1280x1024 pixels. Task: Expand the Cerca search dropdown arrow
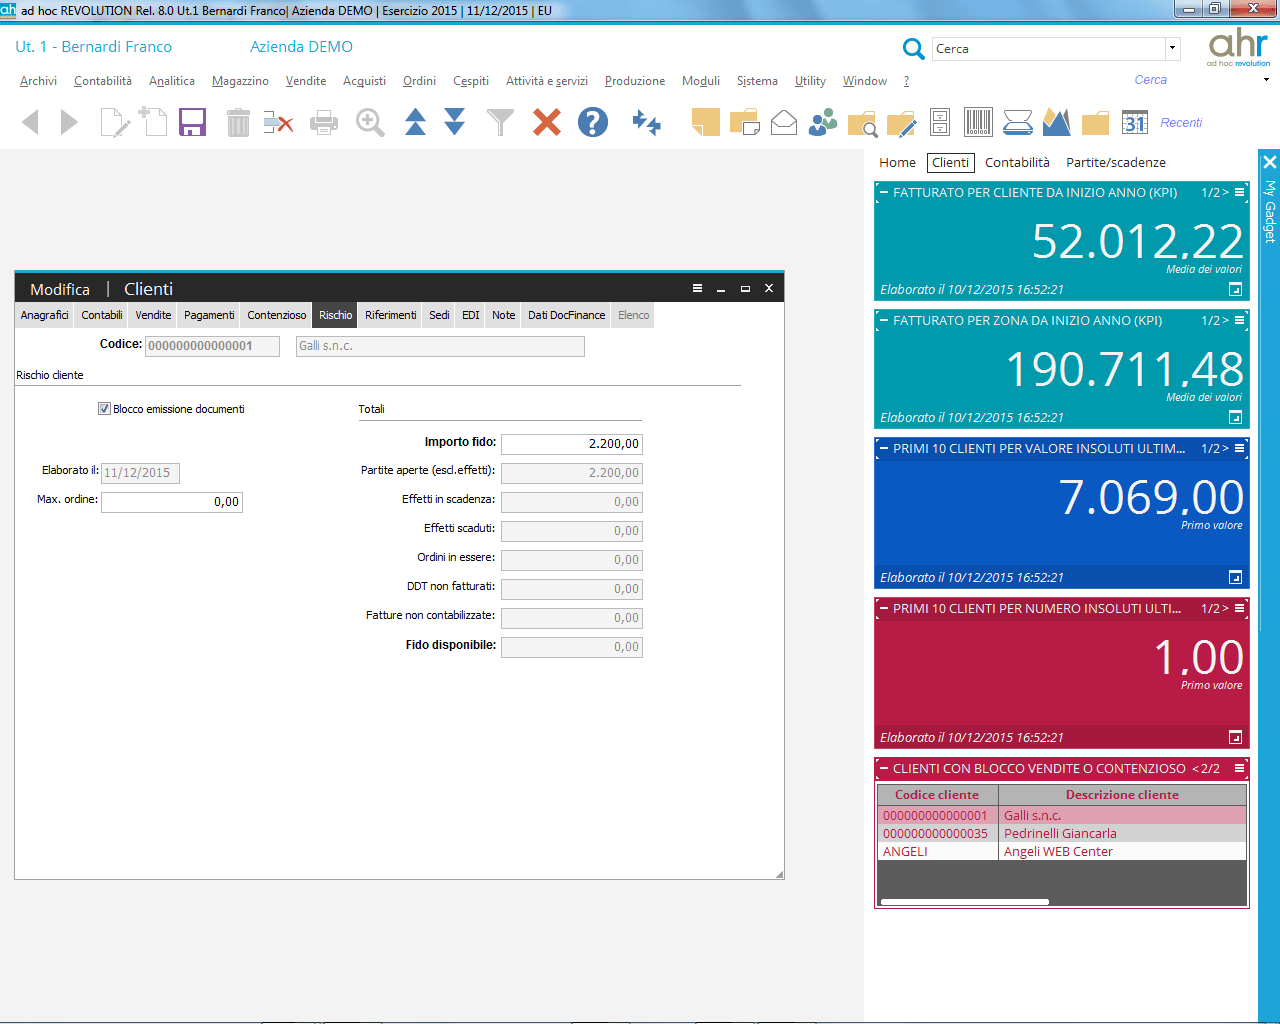click(1172, 48)
